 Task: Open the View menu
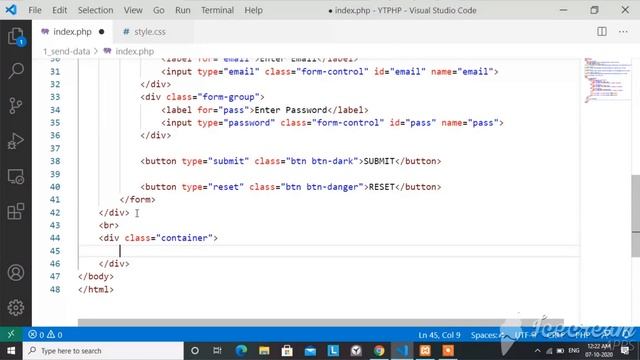point(133,10)
